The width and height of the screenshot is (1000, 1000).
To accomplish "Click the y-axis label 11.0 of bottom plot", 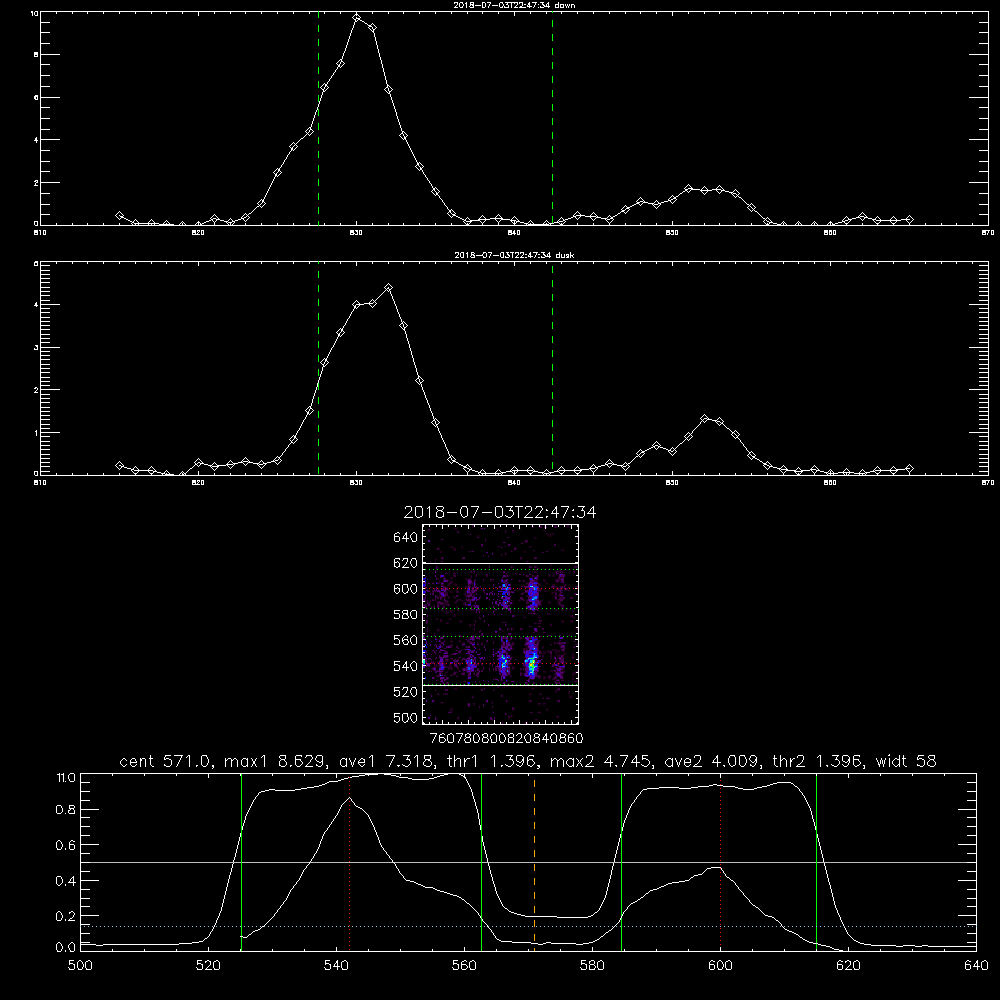I will coord(66,777).
